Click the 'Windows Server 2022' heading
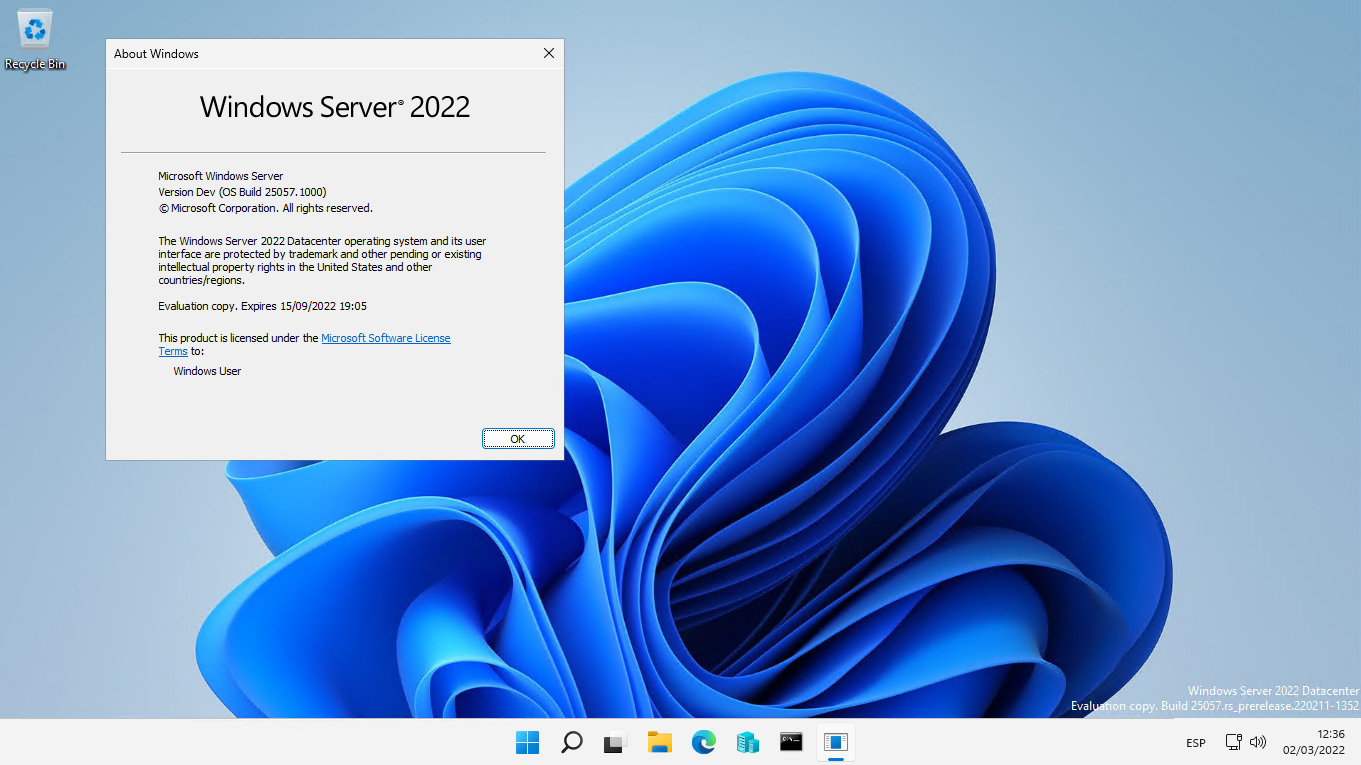 click(x=335, y=107)
